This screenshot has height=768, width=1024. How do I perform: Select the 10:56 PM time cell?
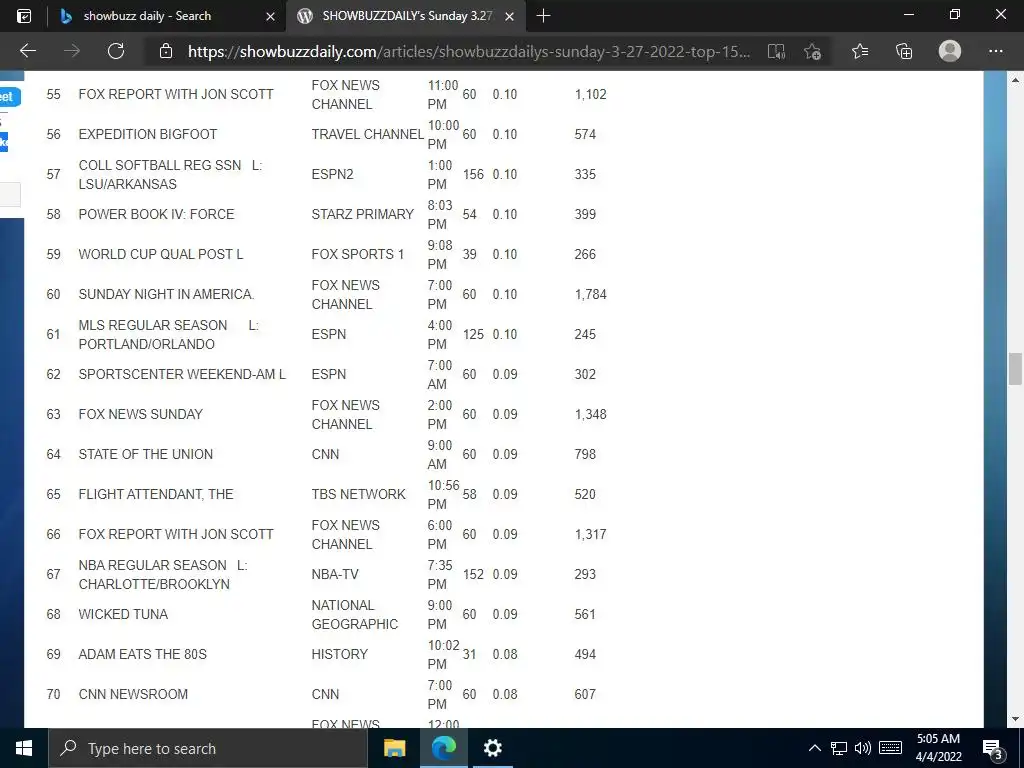coord(443,494)
